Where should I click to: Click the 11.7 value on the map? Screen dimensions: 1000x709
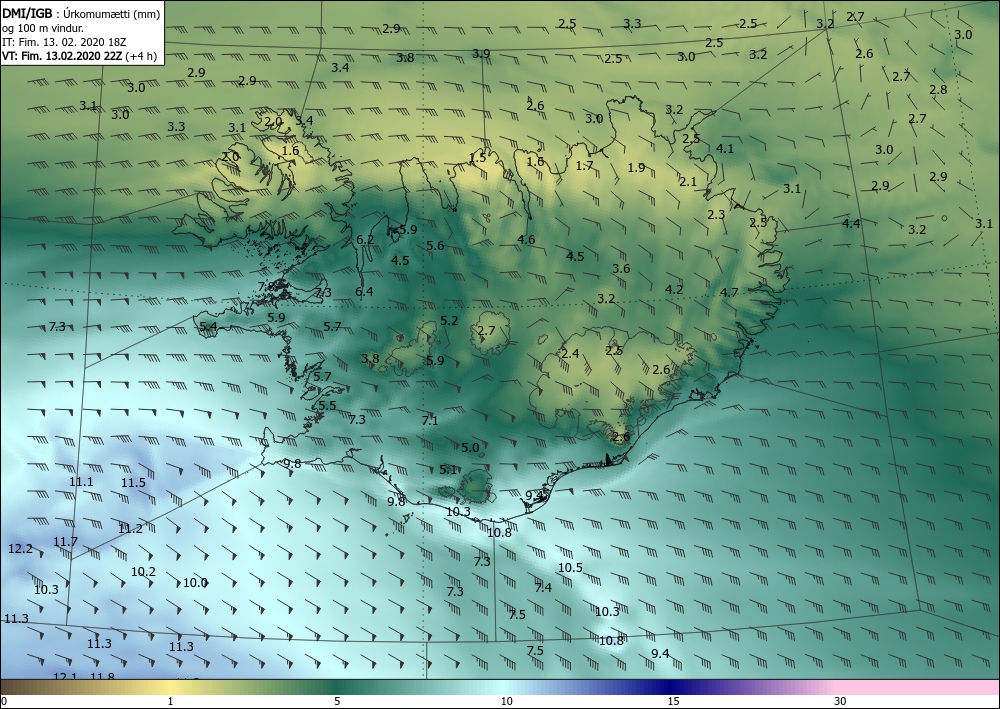click(x=65, y=541)
